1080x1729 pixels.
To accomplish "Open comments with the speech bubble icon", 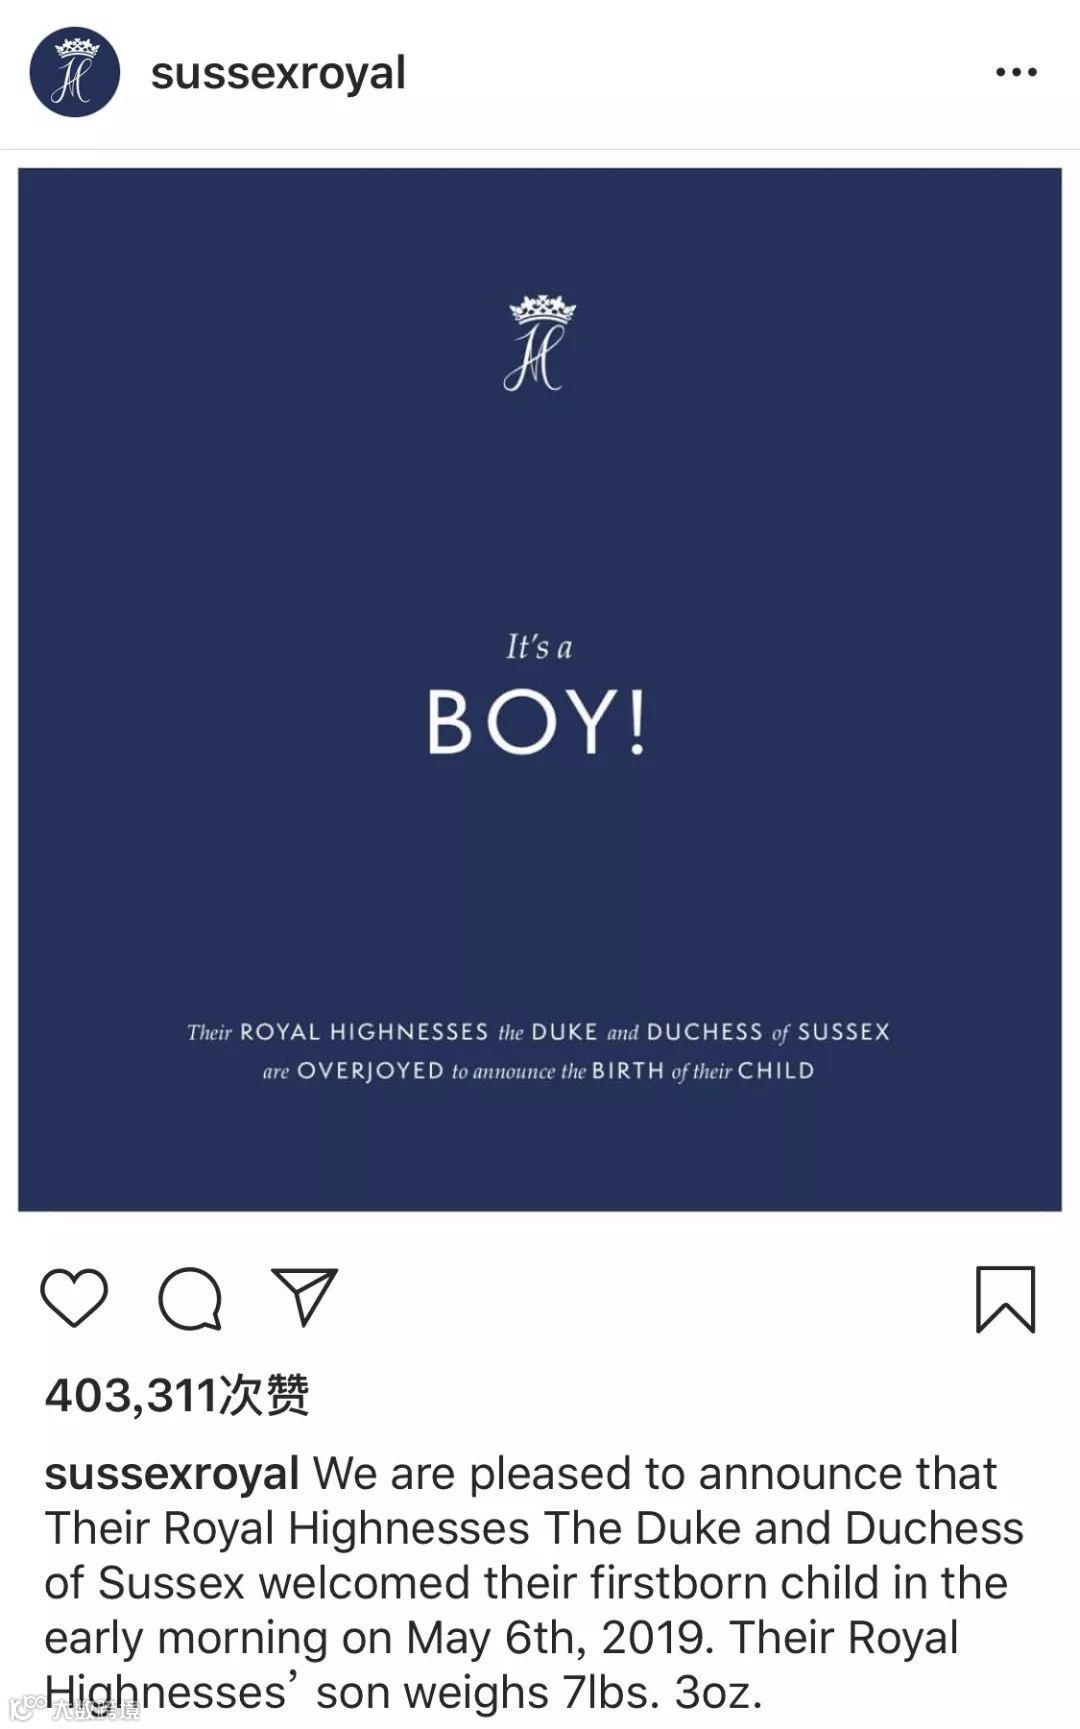I will tap(189, 1298).
